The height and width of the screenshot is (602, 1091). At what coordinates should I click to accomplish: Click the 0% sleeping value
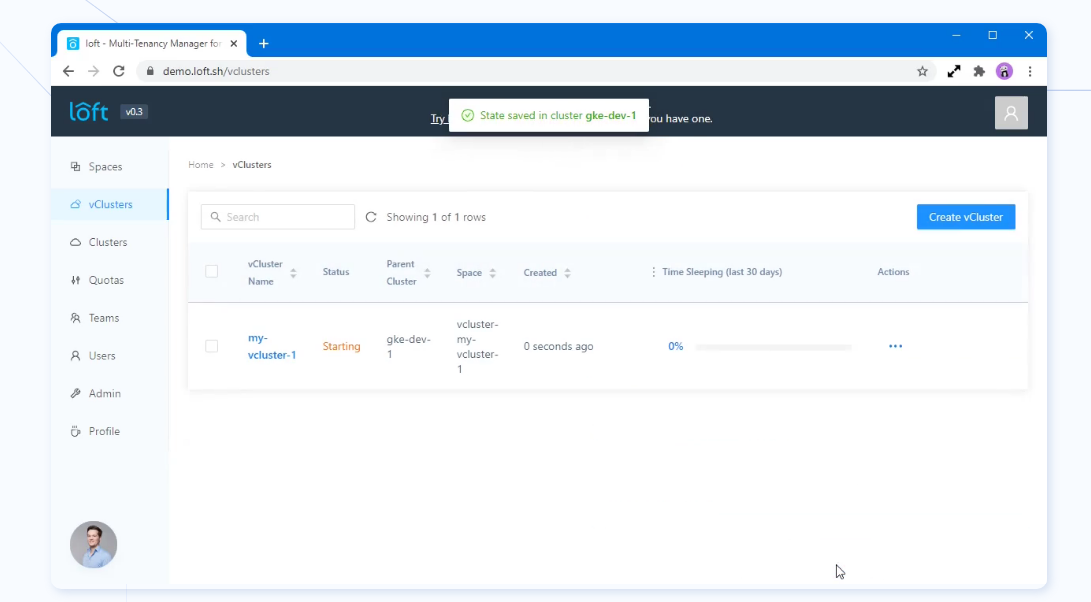click(x=676, y=346)
